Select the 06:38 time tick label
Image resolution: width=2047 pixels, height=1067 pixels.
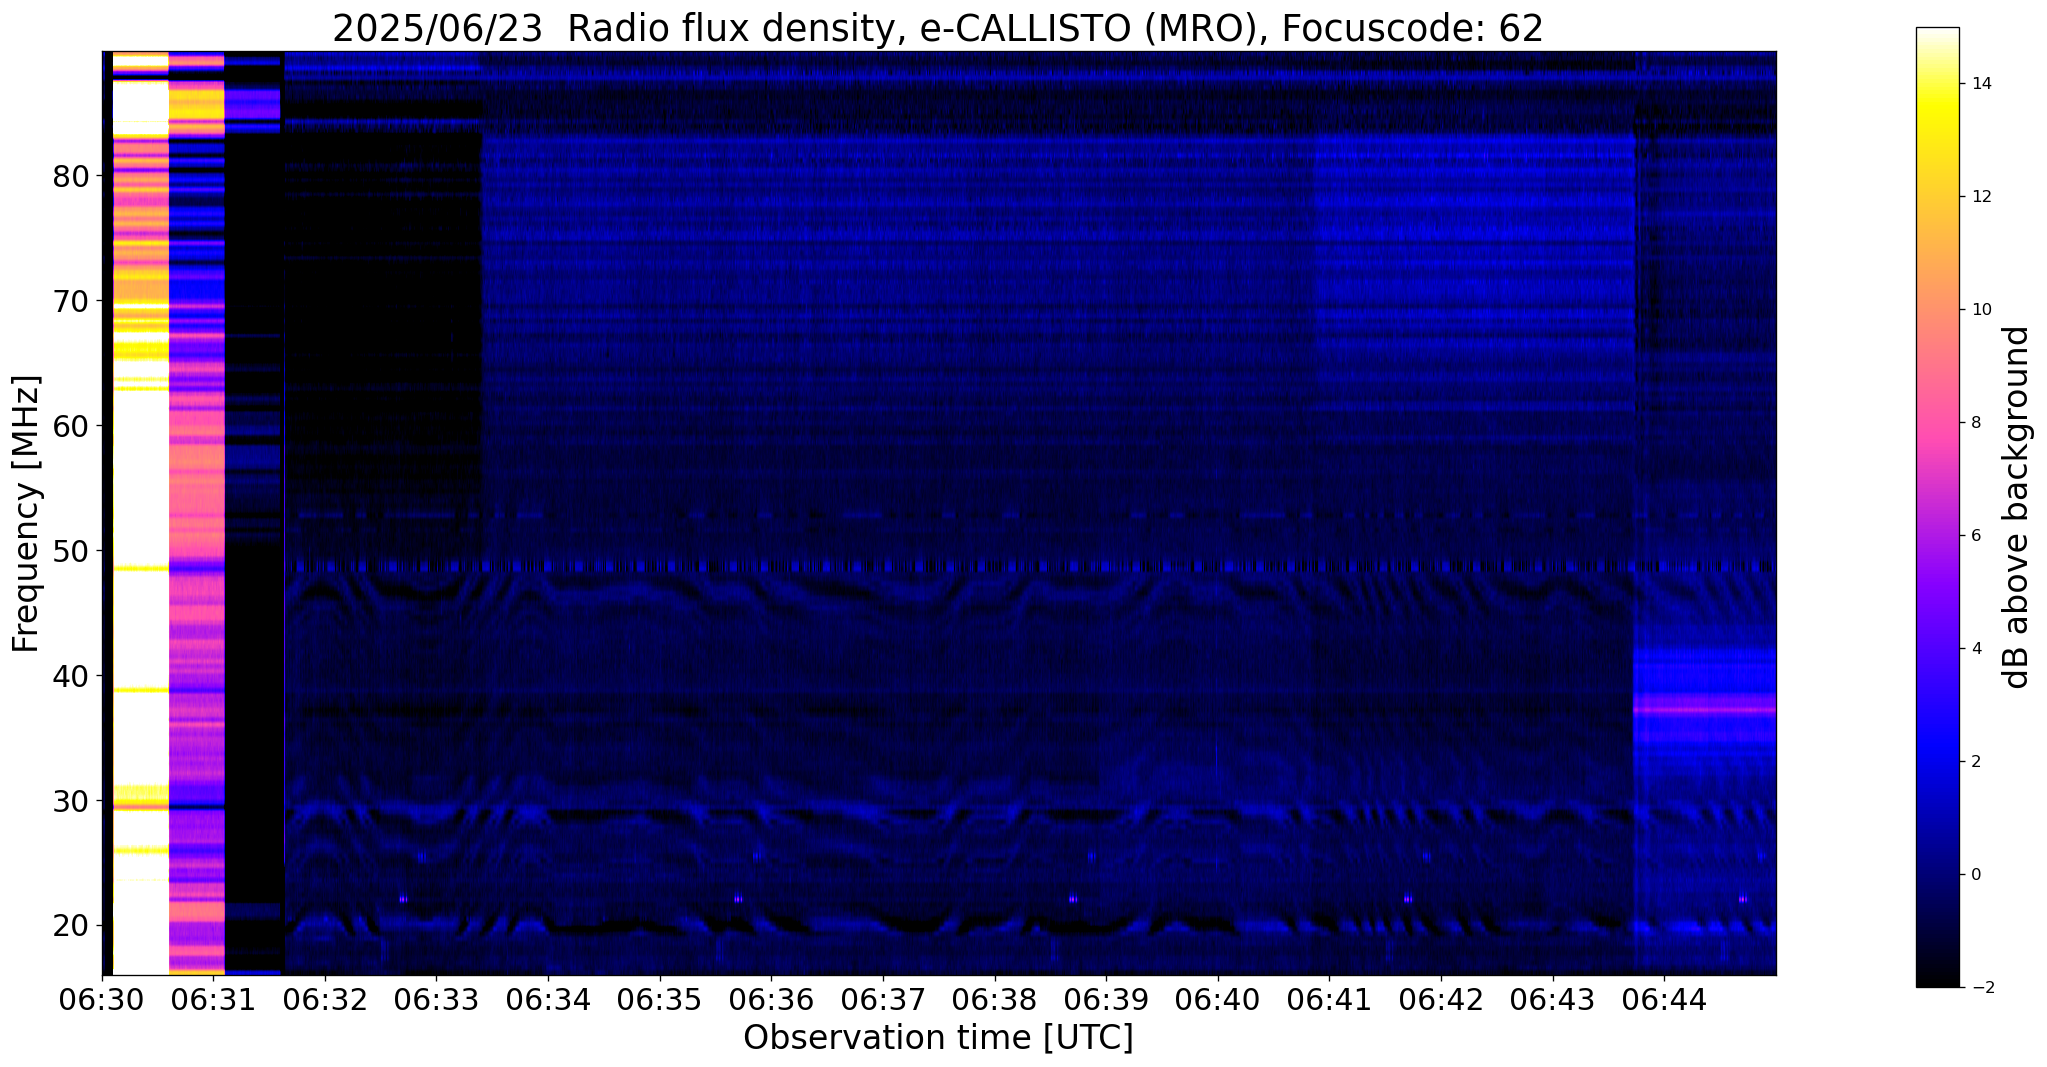pos(994,1000)
